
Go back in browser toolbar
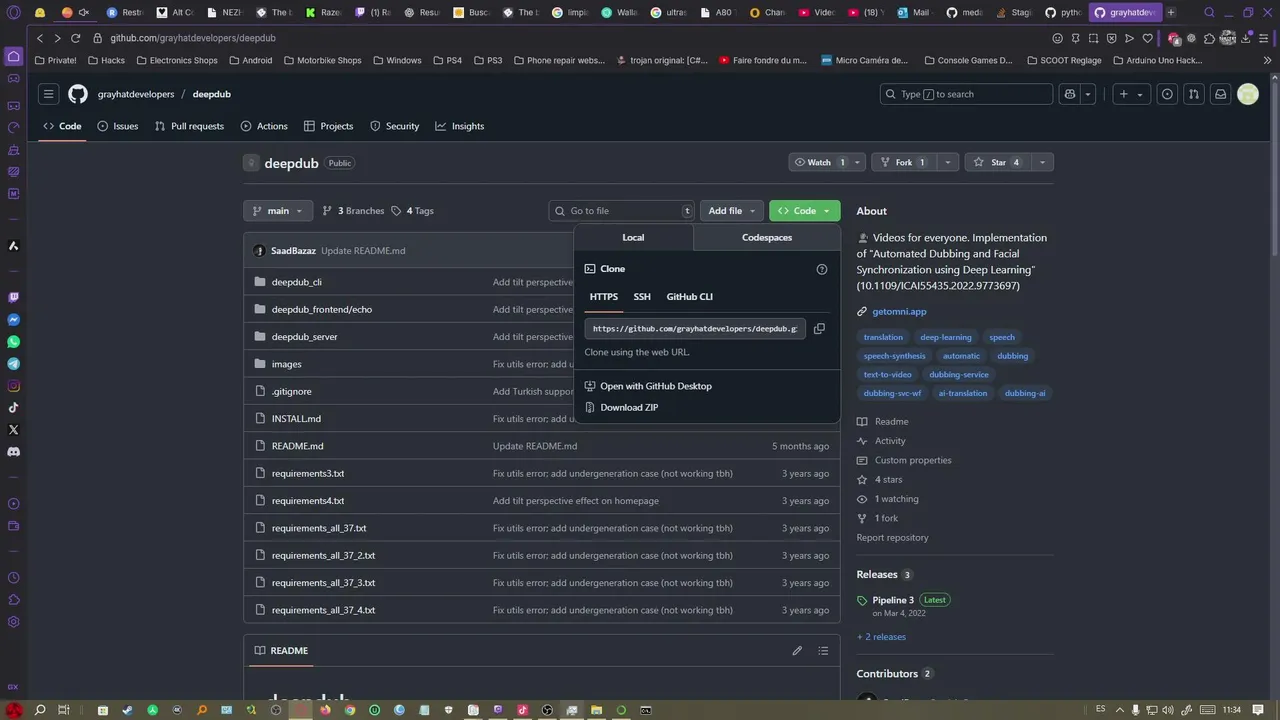pyautogui.click(x=40, y=38)
